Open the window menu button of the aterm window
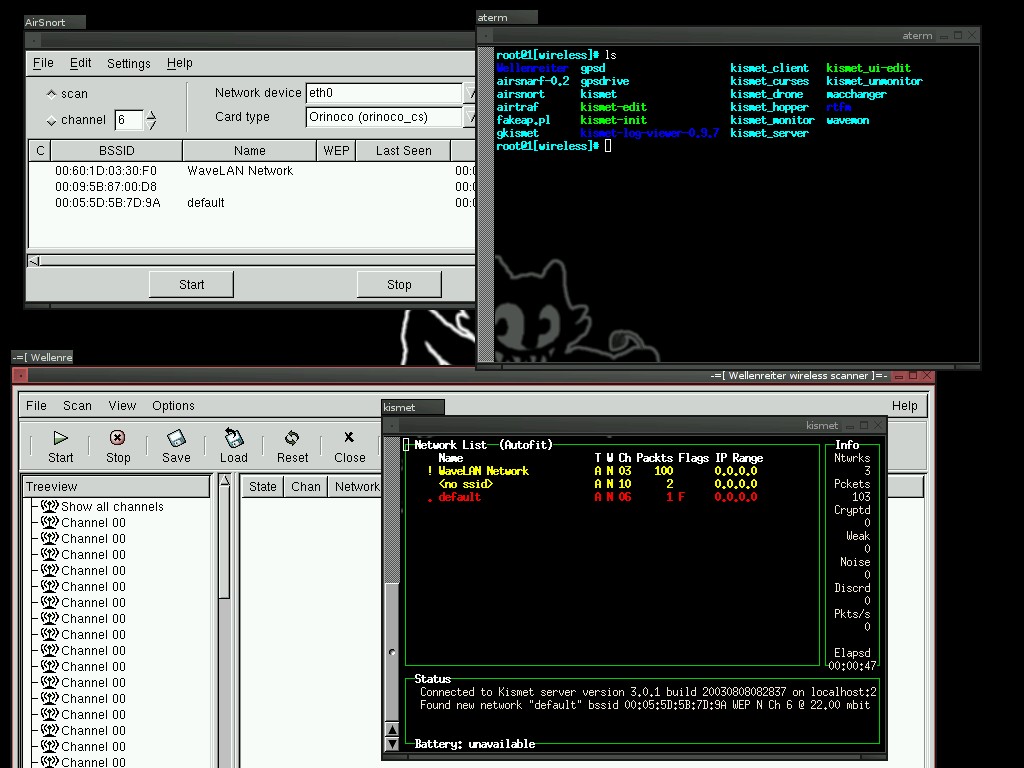1024x768 pixels. click(486, 35)
